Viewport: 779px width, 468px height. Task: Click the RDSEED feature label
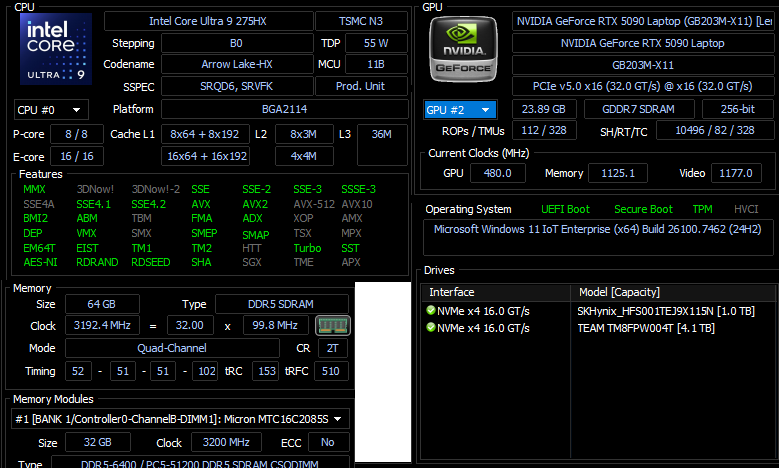[x=151, y=262]
